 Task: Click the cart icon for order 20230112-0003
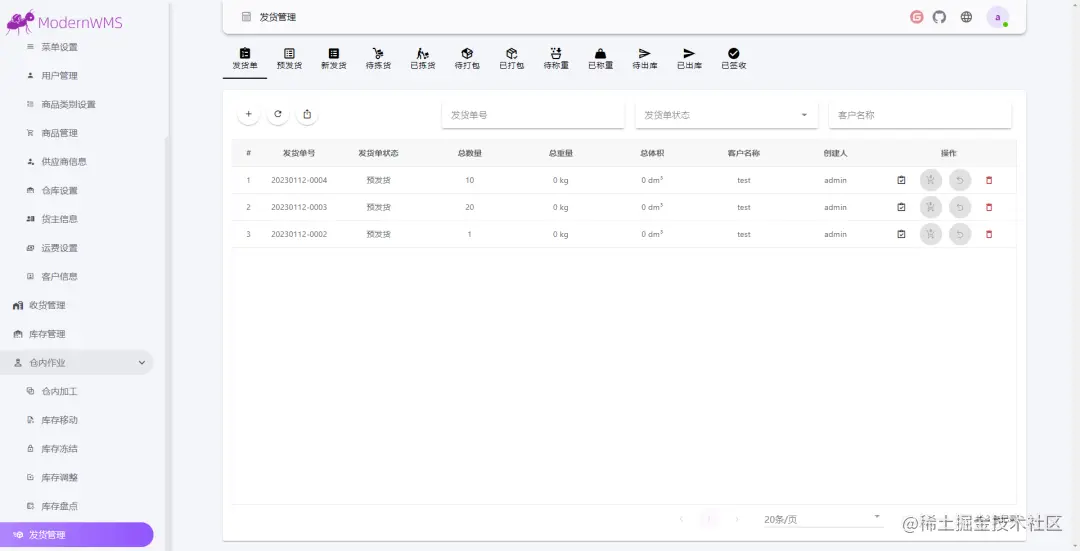(x=931, y=207)
